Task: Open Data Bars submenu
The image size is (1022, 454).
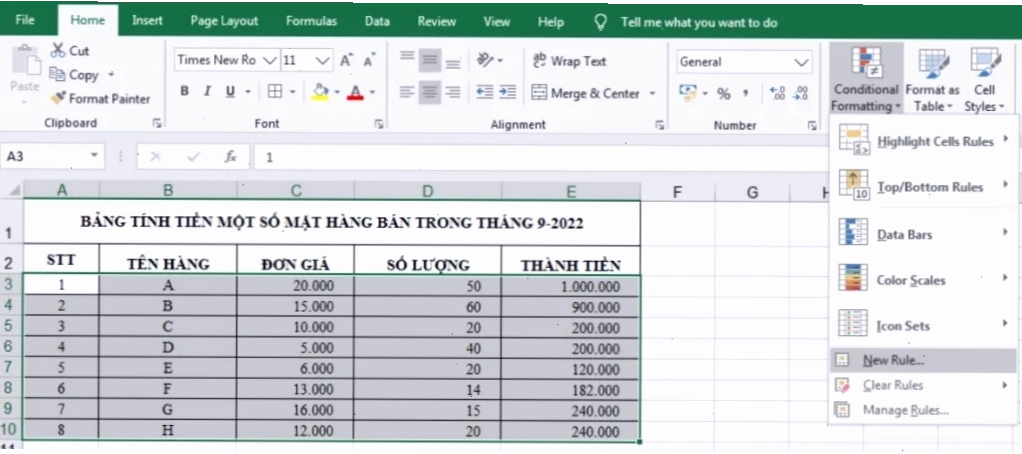Action: (x=923, y=234)
